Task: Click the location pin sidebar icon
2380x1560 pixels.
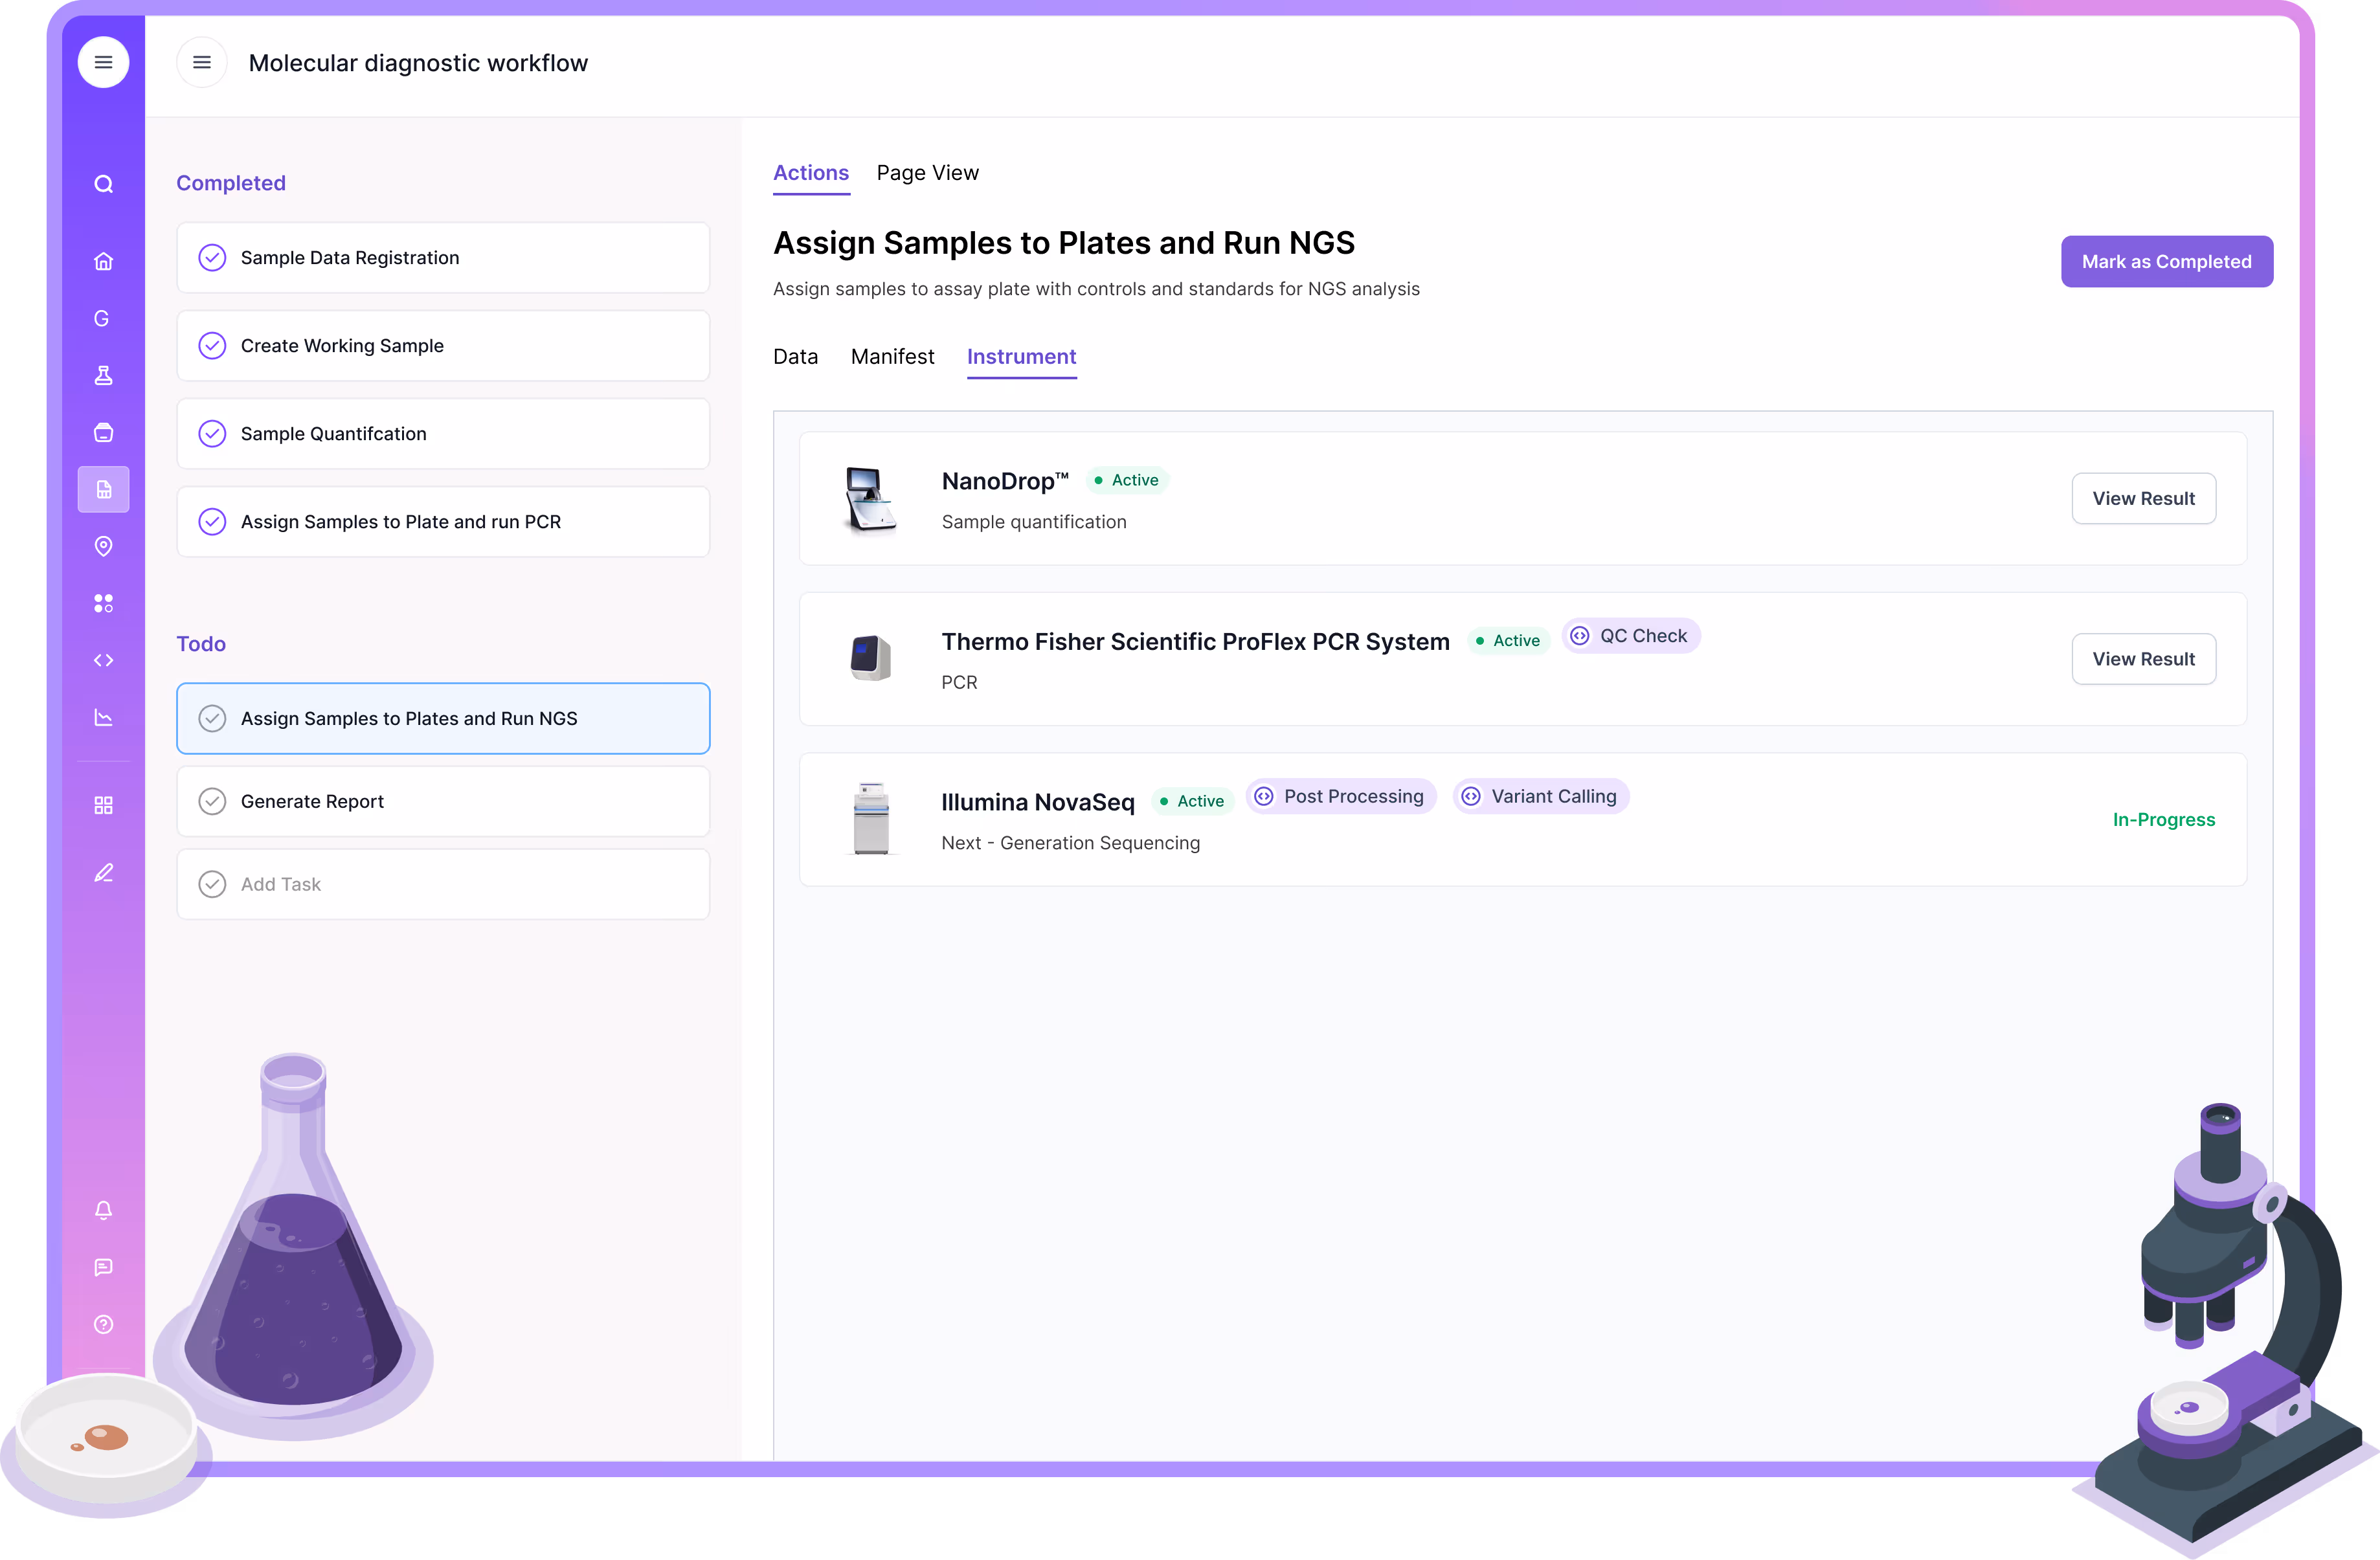Action: [103, 546]
